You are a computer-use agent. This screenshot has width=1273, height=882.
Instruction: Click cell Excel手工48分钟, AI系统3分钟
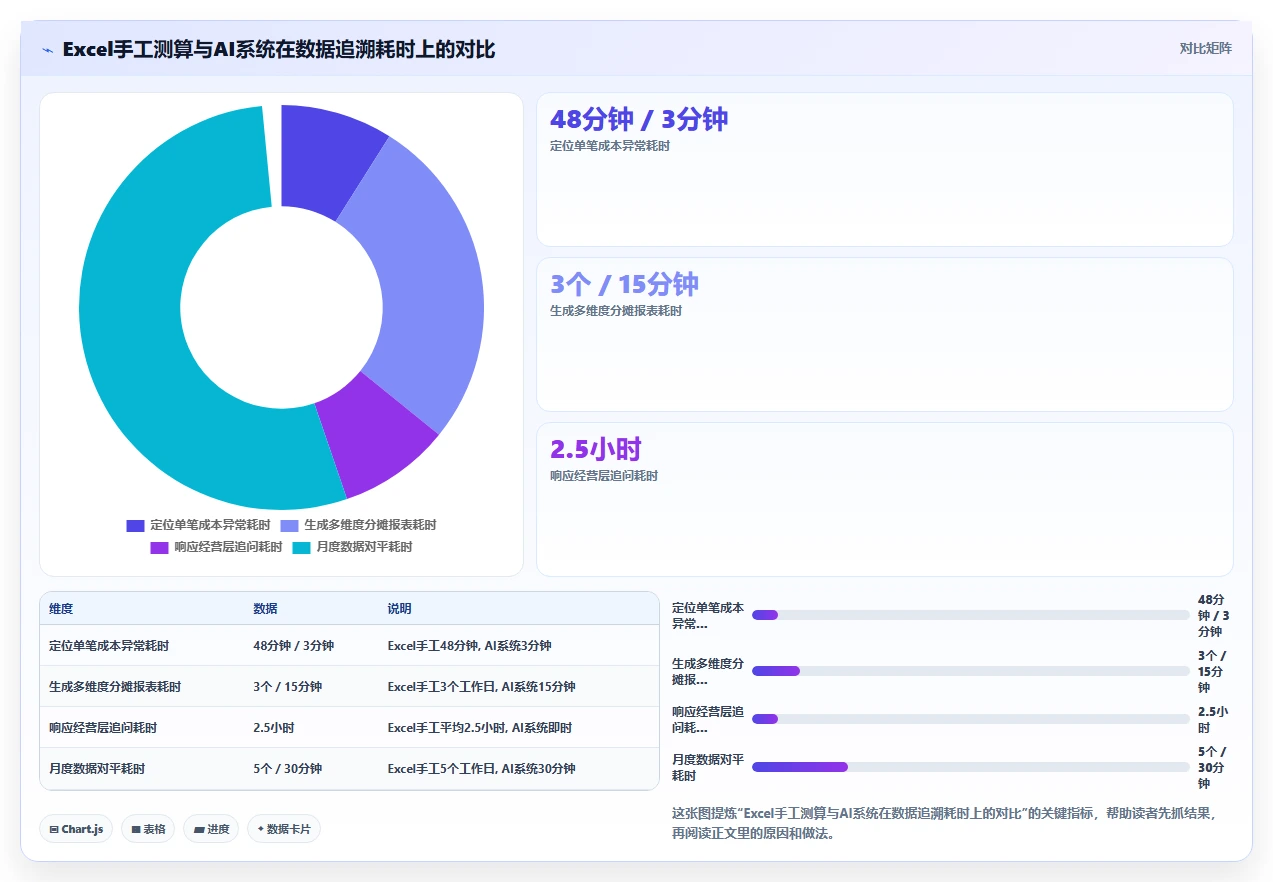pos(469,646)
